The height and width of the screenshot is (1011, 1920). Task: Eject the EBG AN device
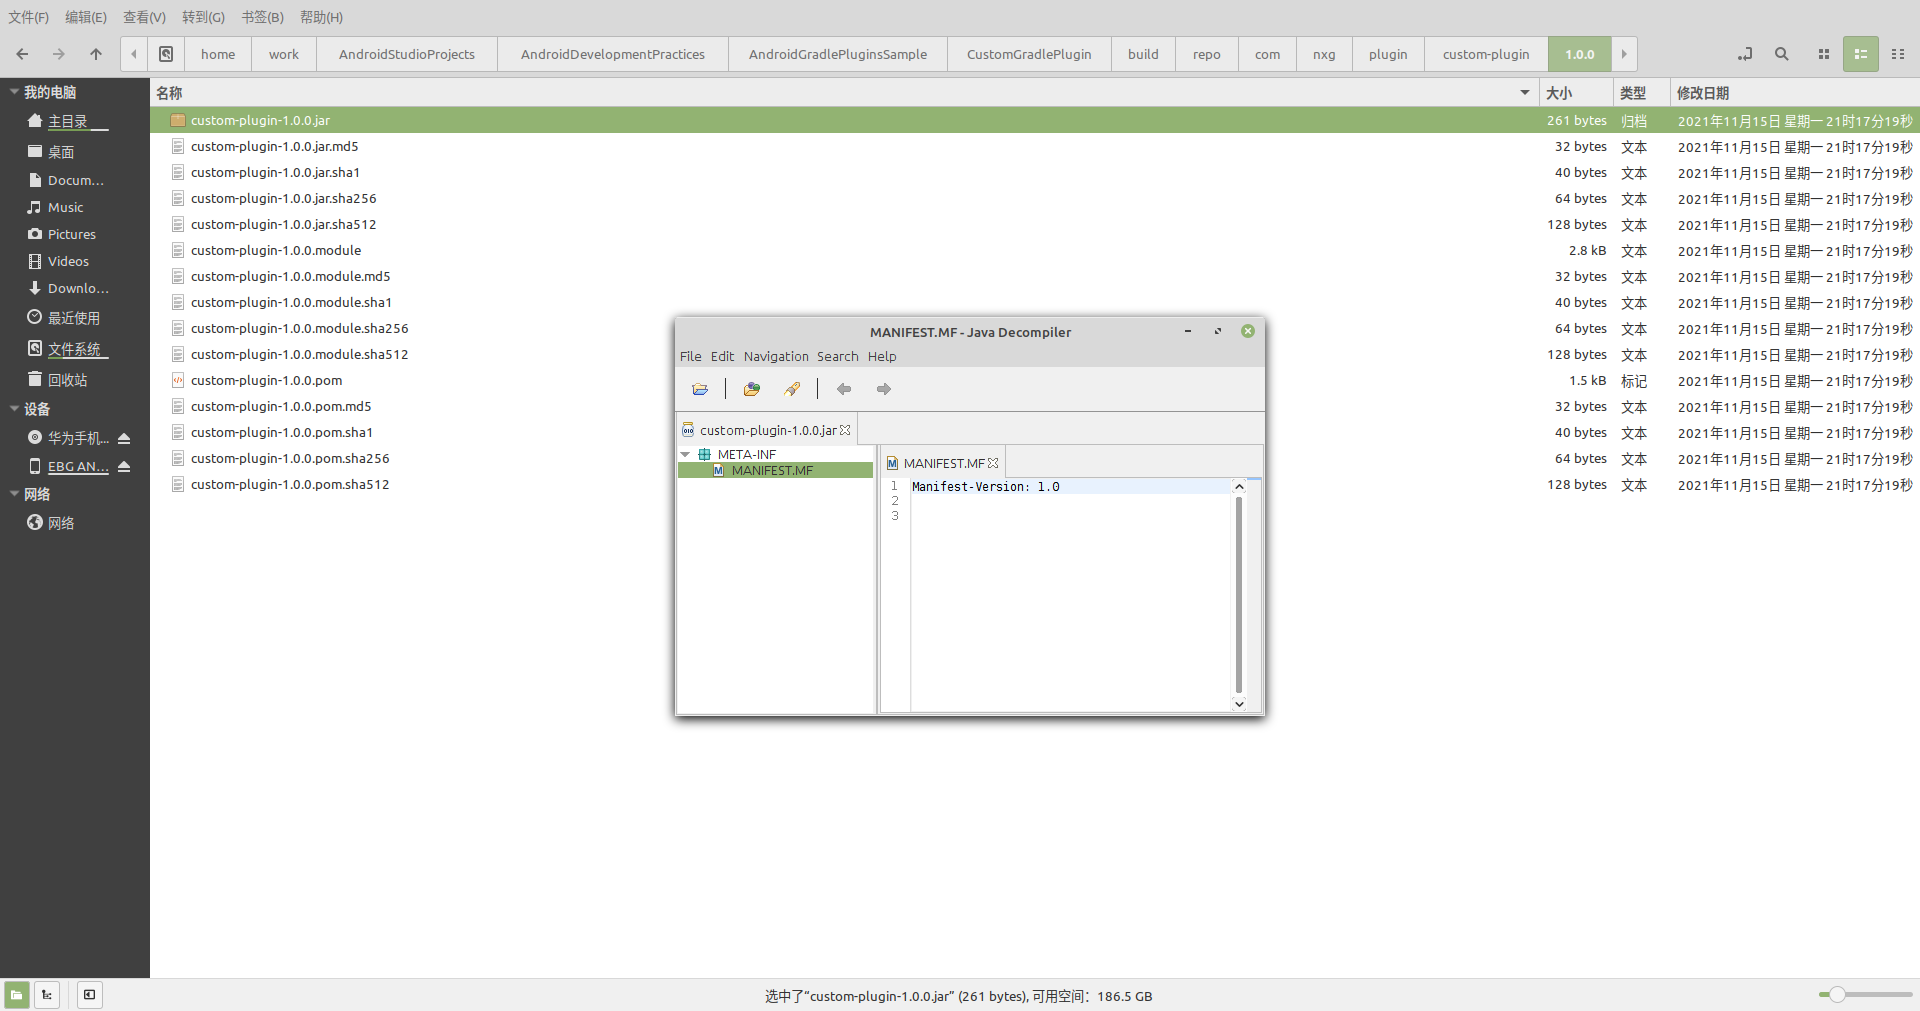124,466
